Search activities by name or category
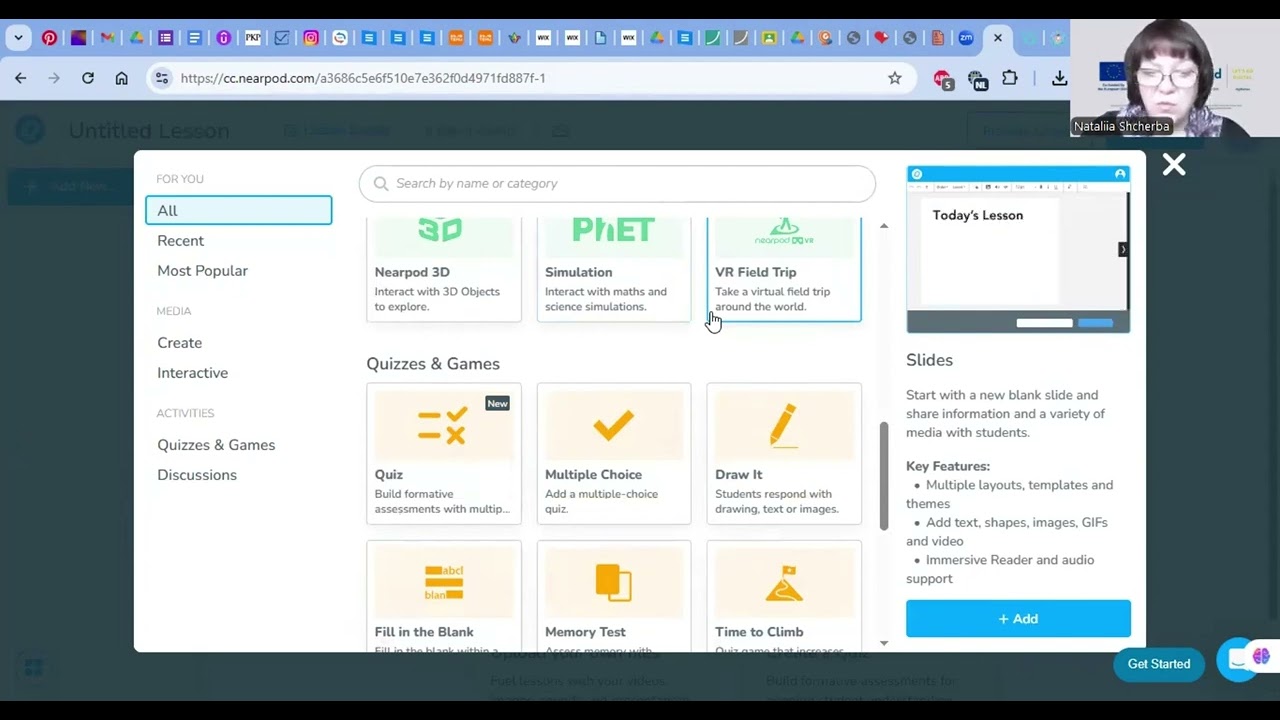 617,183
